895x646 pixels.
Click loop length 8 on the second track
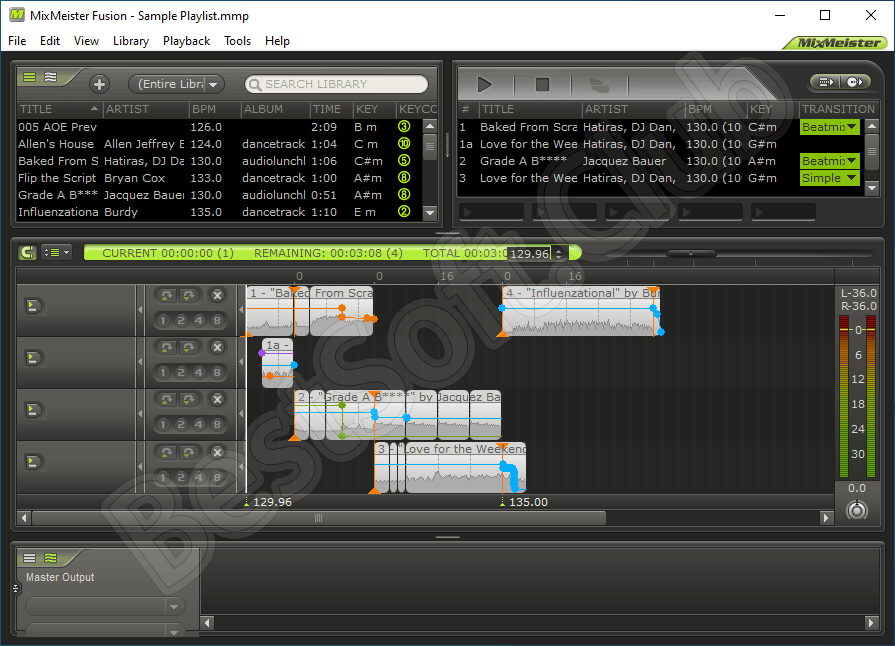(217, 372)
